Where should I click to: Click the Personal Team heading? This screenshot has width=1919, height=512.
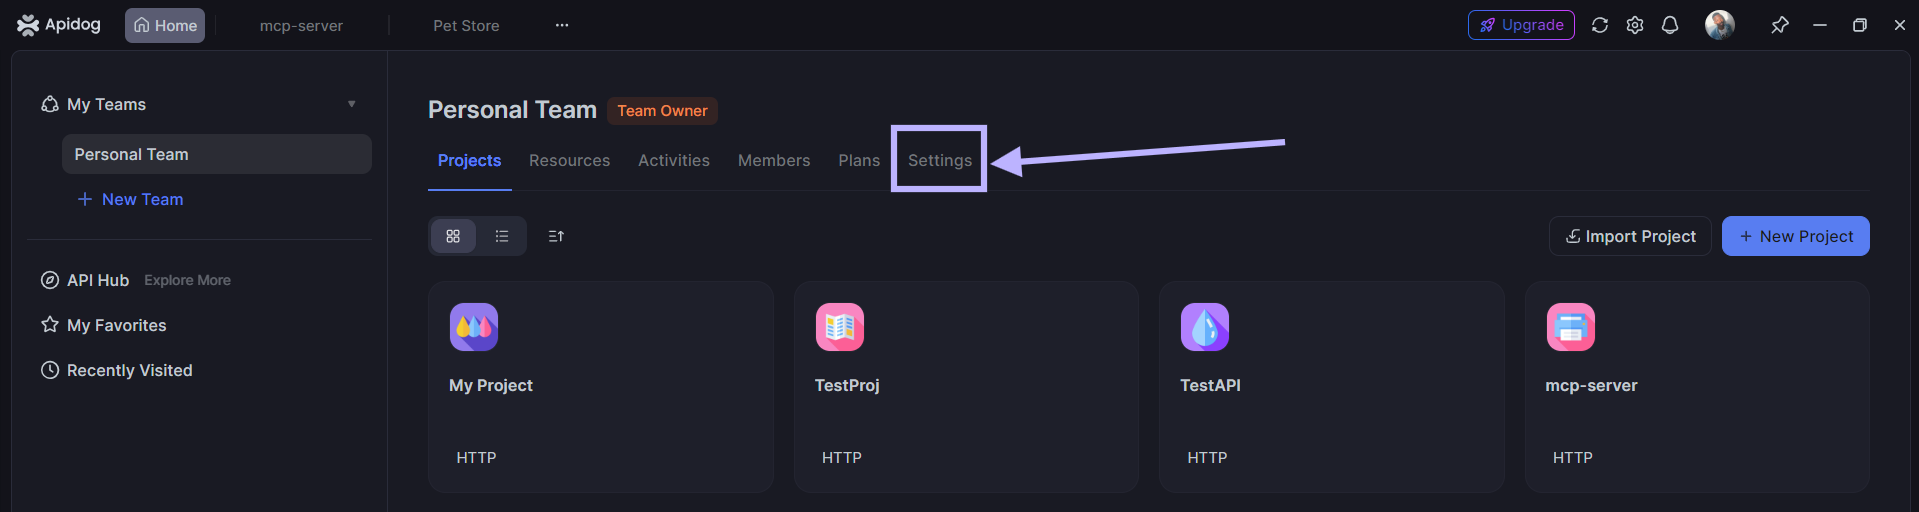(x=512, y=110)
